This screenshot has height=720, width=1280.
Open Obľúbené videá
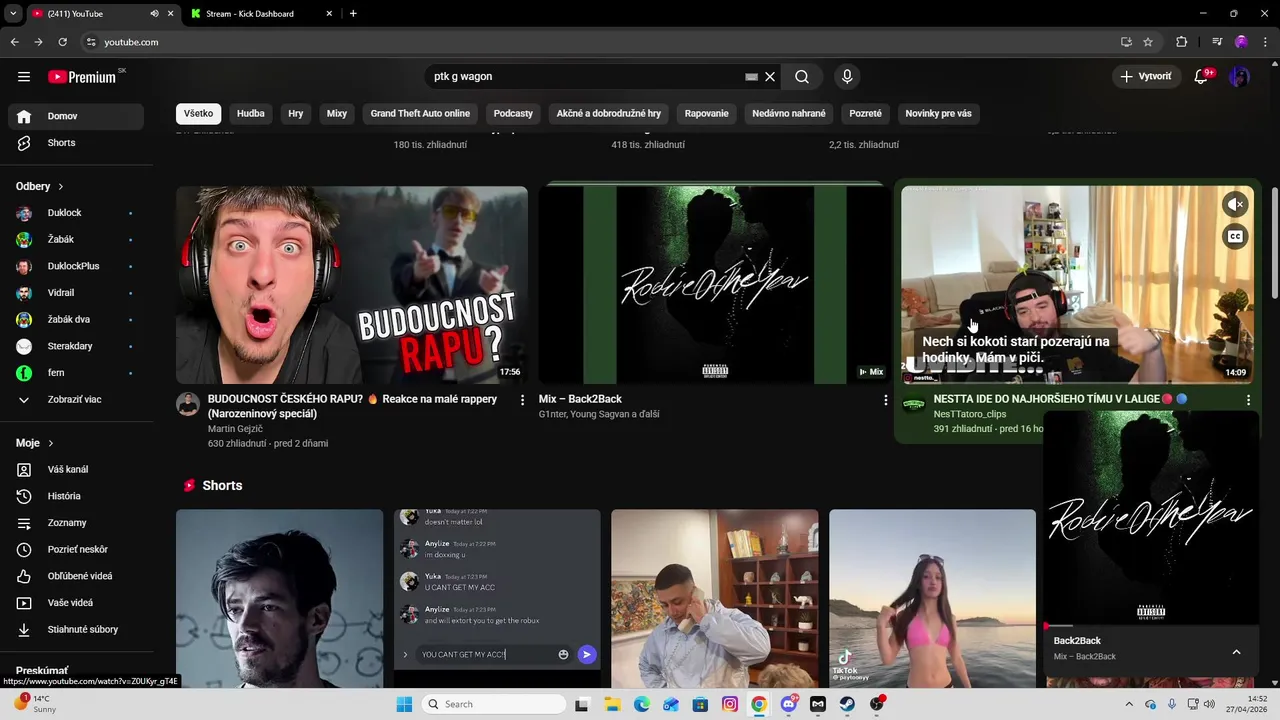[x=76, y=576]
